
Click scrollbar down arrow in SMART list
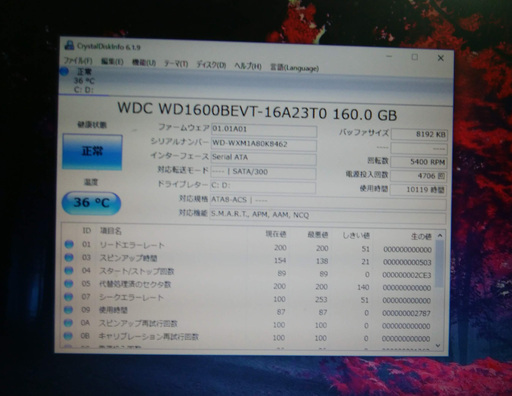[438, 346]
